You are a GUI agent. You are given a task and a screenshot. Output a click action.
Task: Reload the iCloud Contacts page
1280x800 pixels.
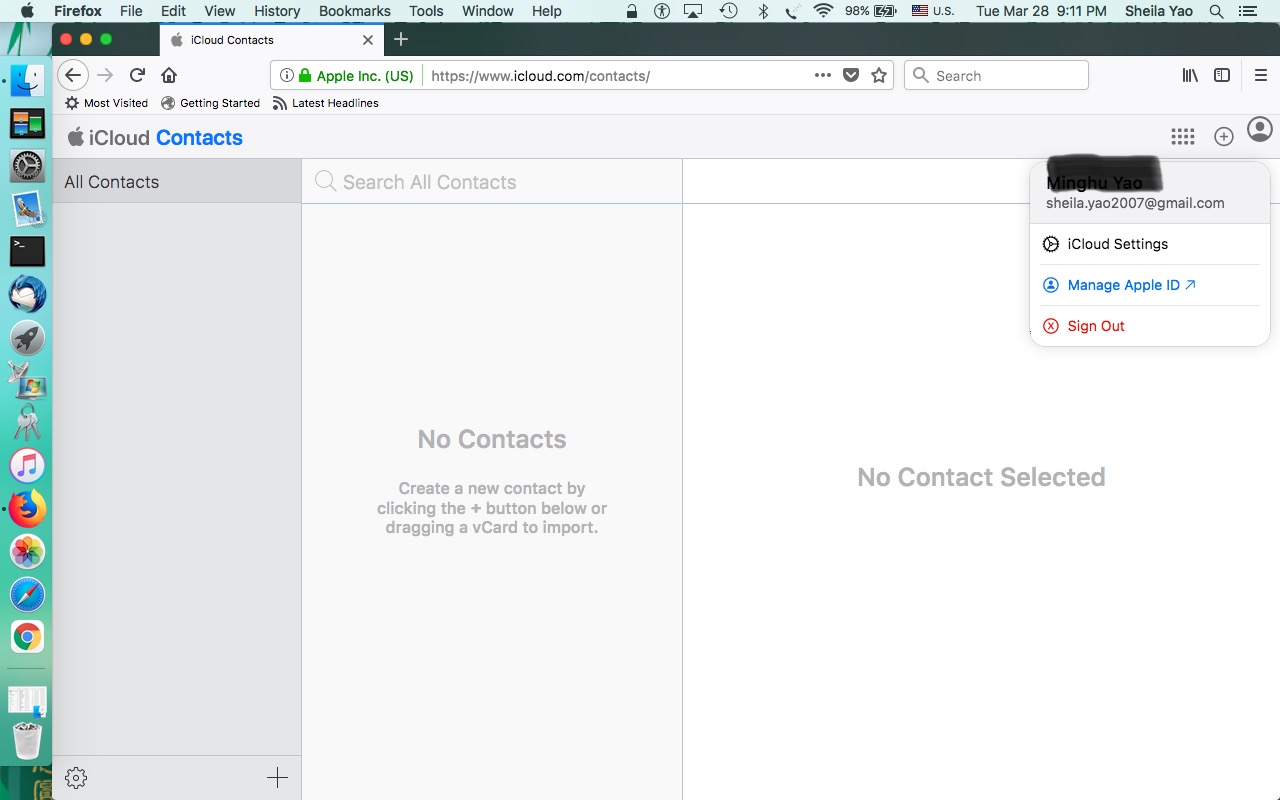click(138, 75)
